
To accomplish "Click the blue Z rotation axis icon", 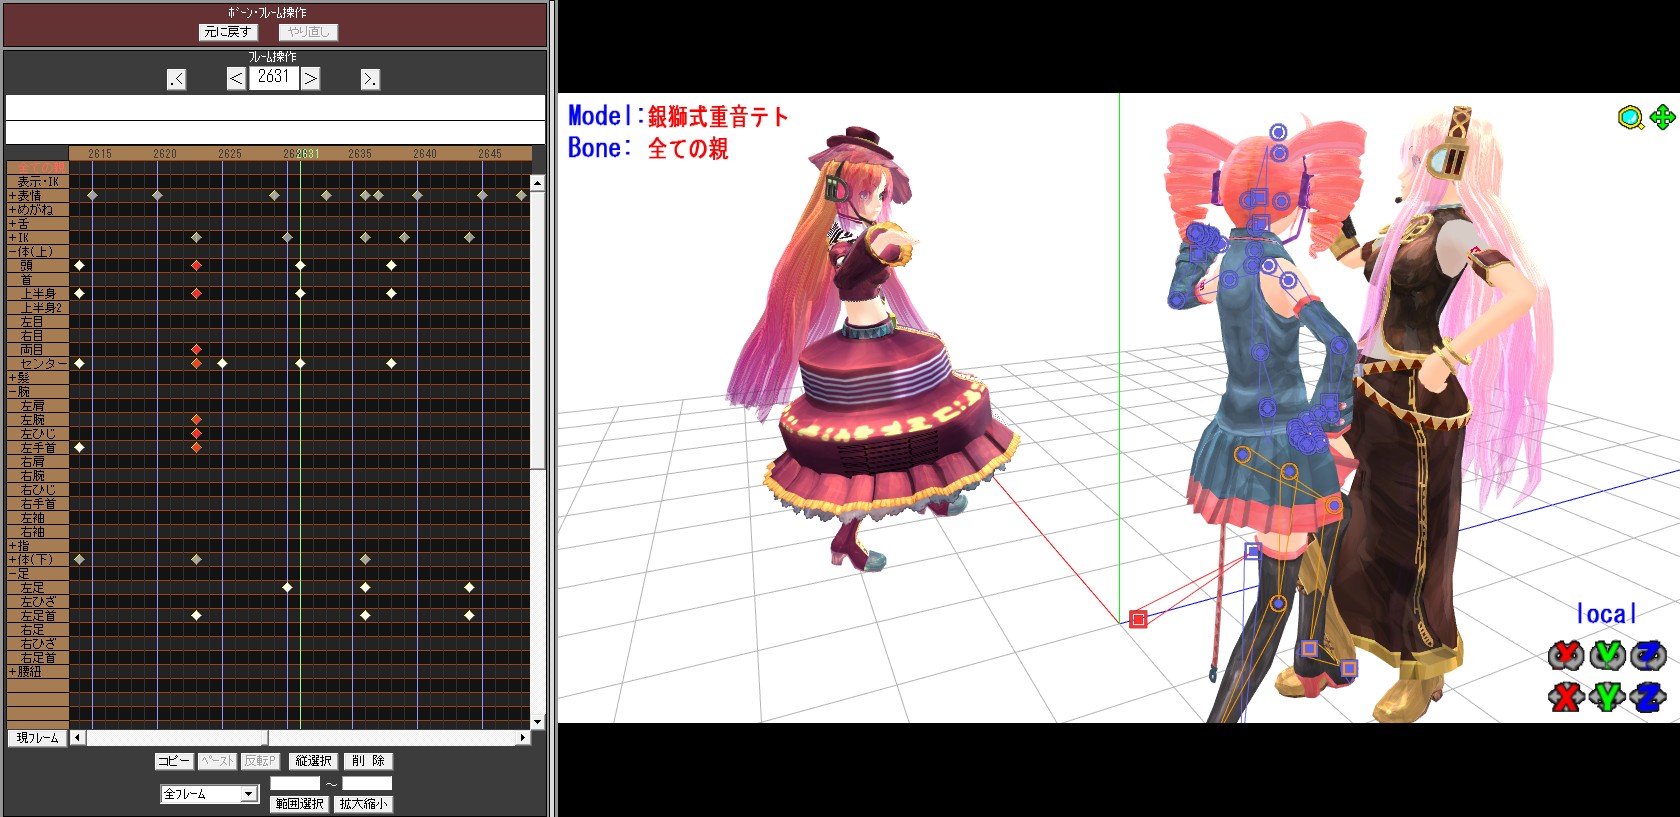I will pos(1649,655).
